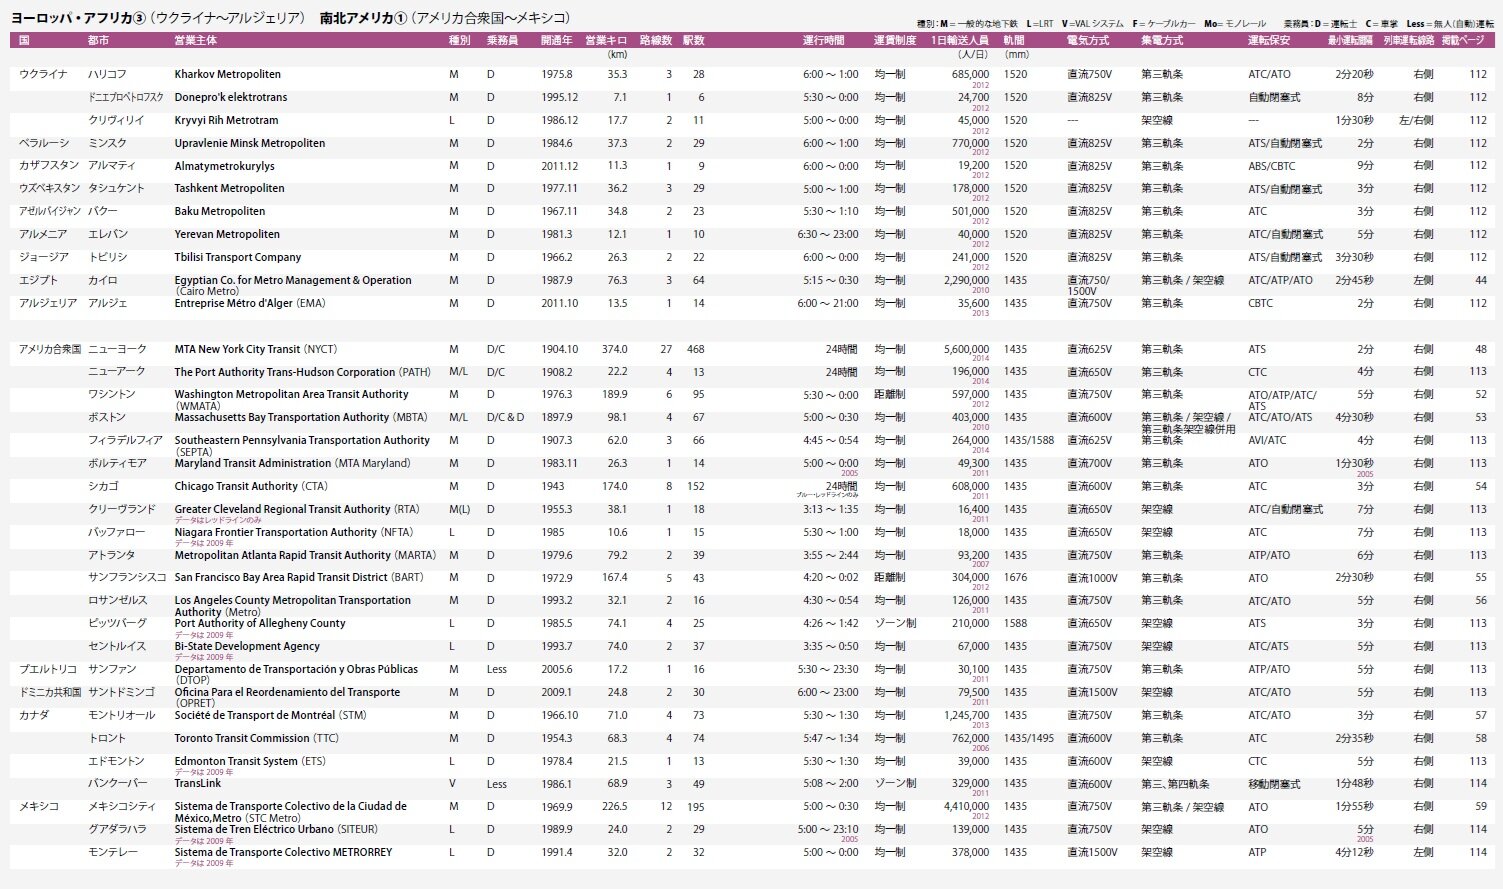
Task: Select the ベラルーシ country cell
Action: 44,143
